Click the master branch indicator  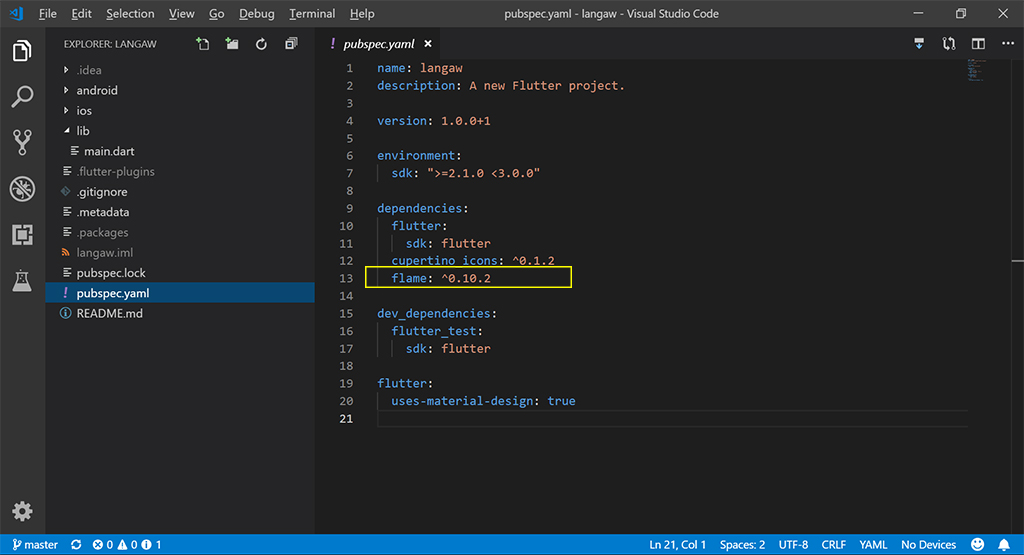click(35, 545)
